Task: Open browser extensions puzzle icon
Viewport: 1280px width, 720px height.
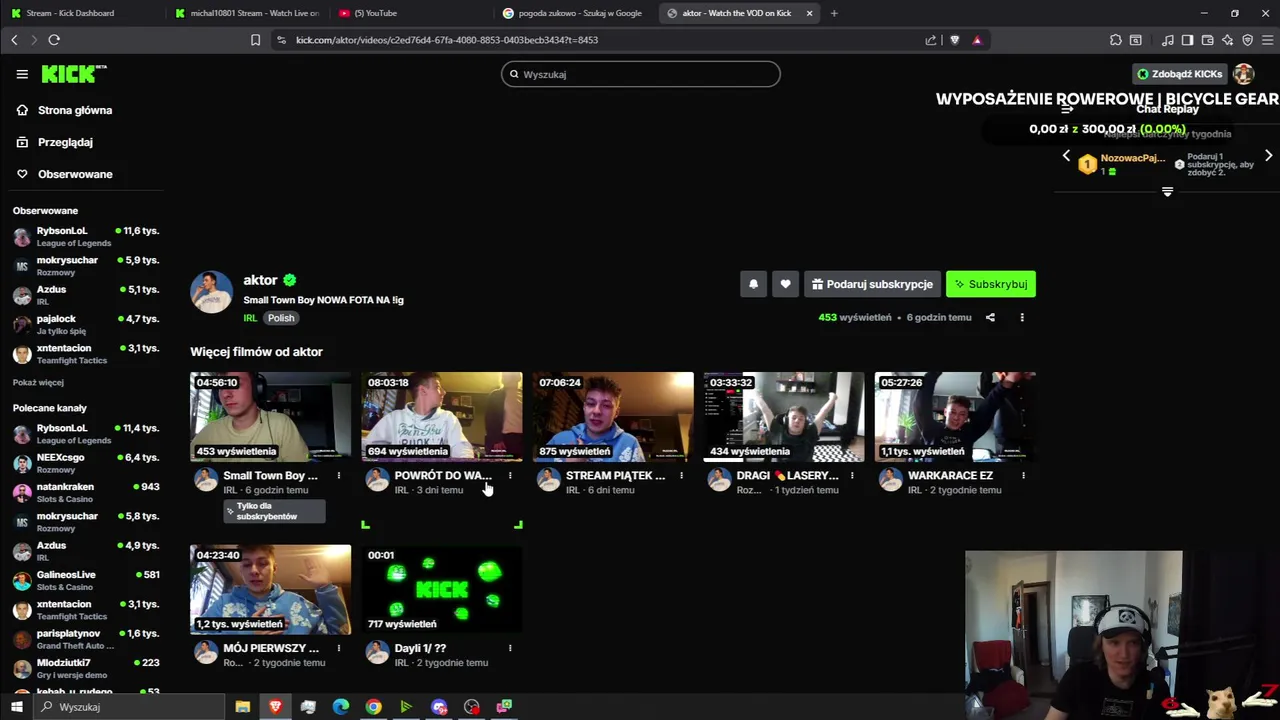Action: [1116, 40]
